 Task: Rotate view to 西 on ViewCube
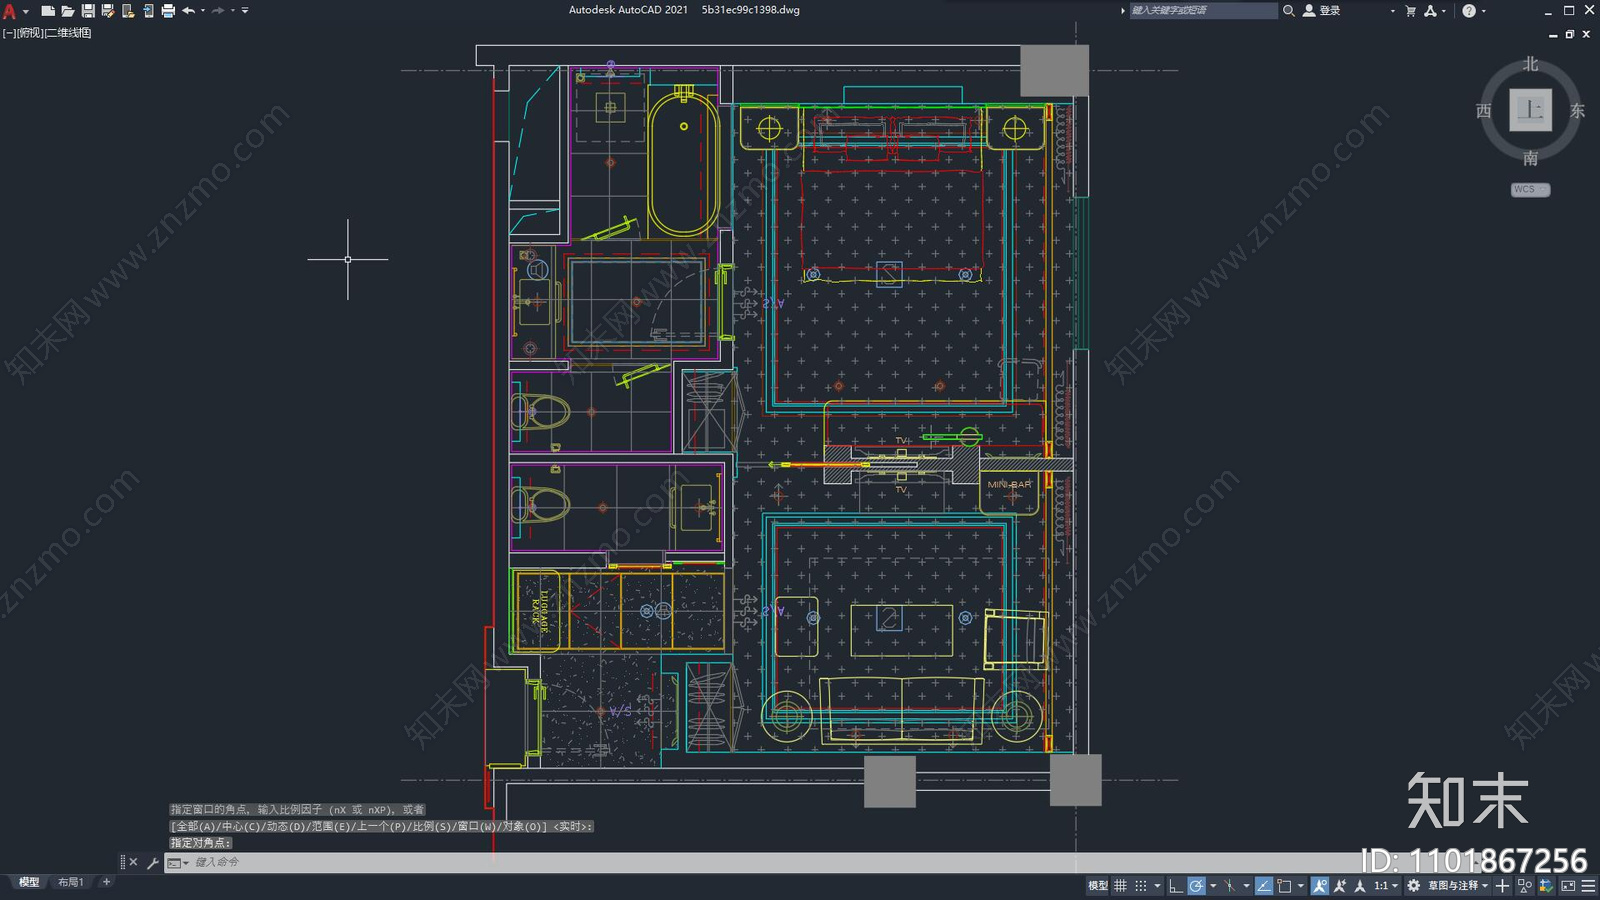(1484, 111)
